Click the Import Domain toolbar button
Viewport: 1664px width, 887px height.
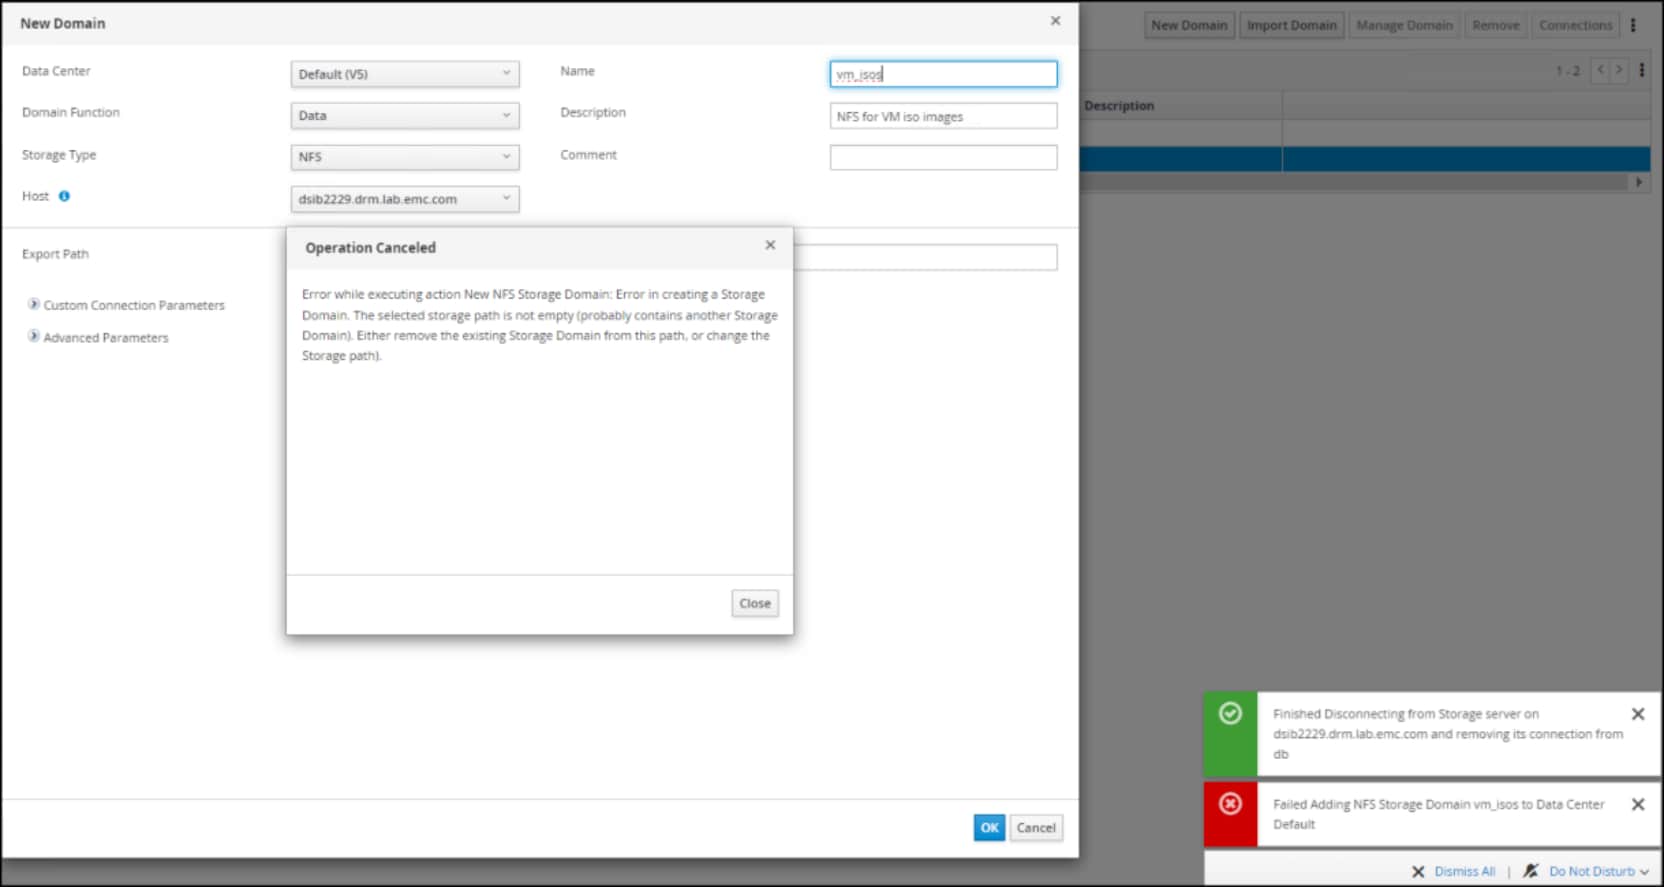[1292, 25]
